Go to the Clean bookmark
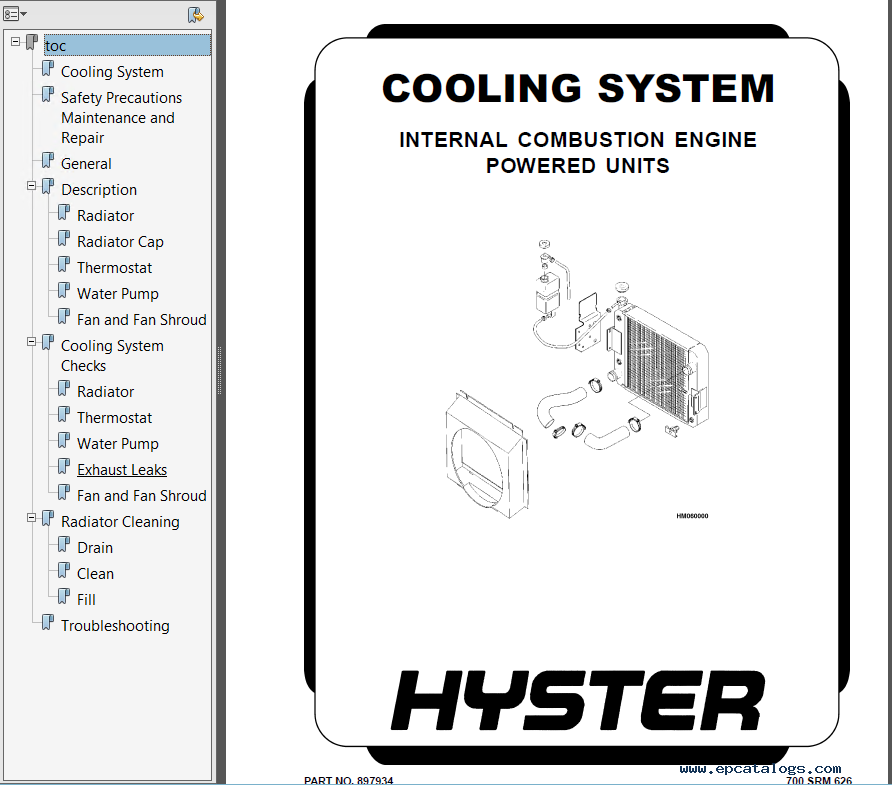The width and height of the screenshot is (892, 785). [95, 574]
